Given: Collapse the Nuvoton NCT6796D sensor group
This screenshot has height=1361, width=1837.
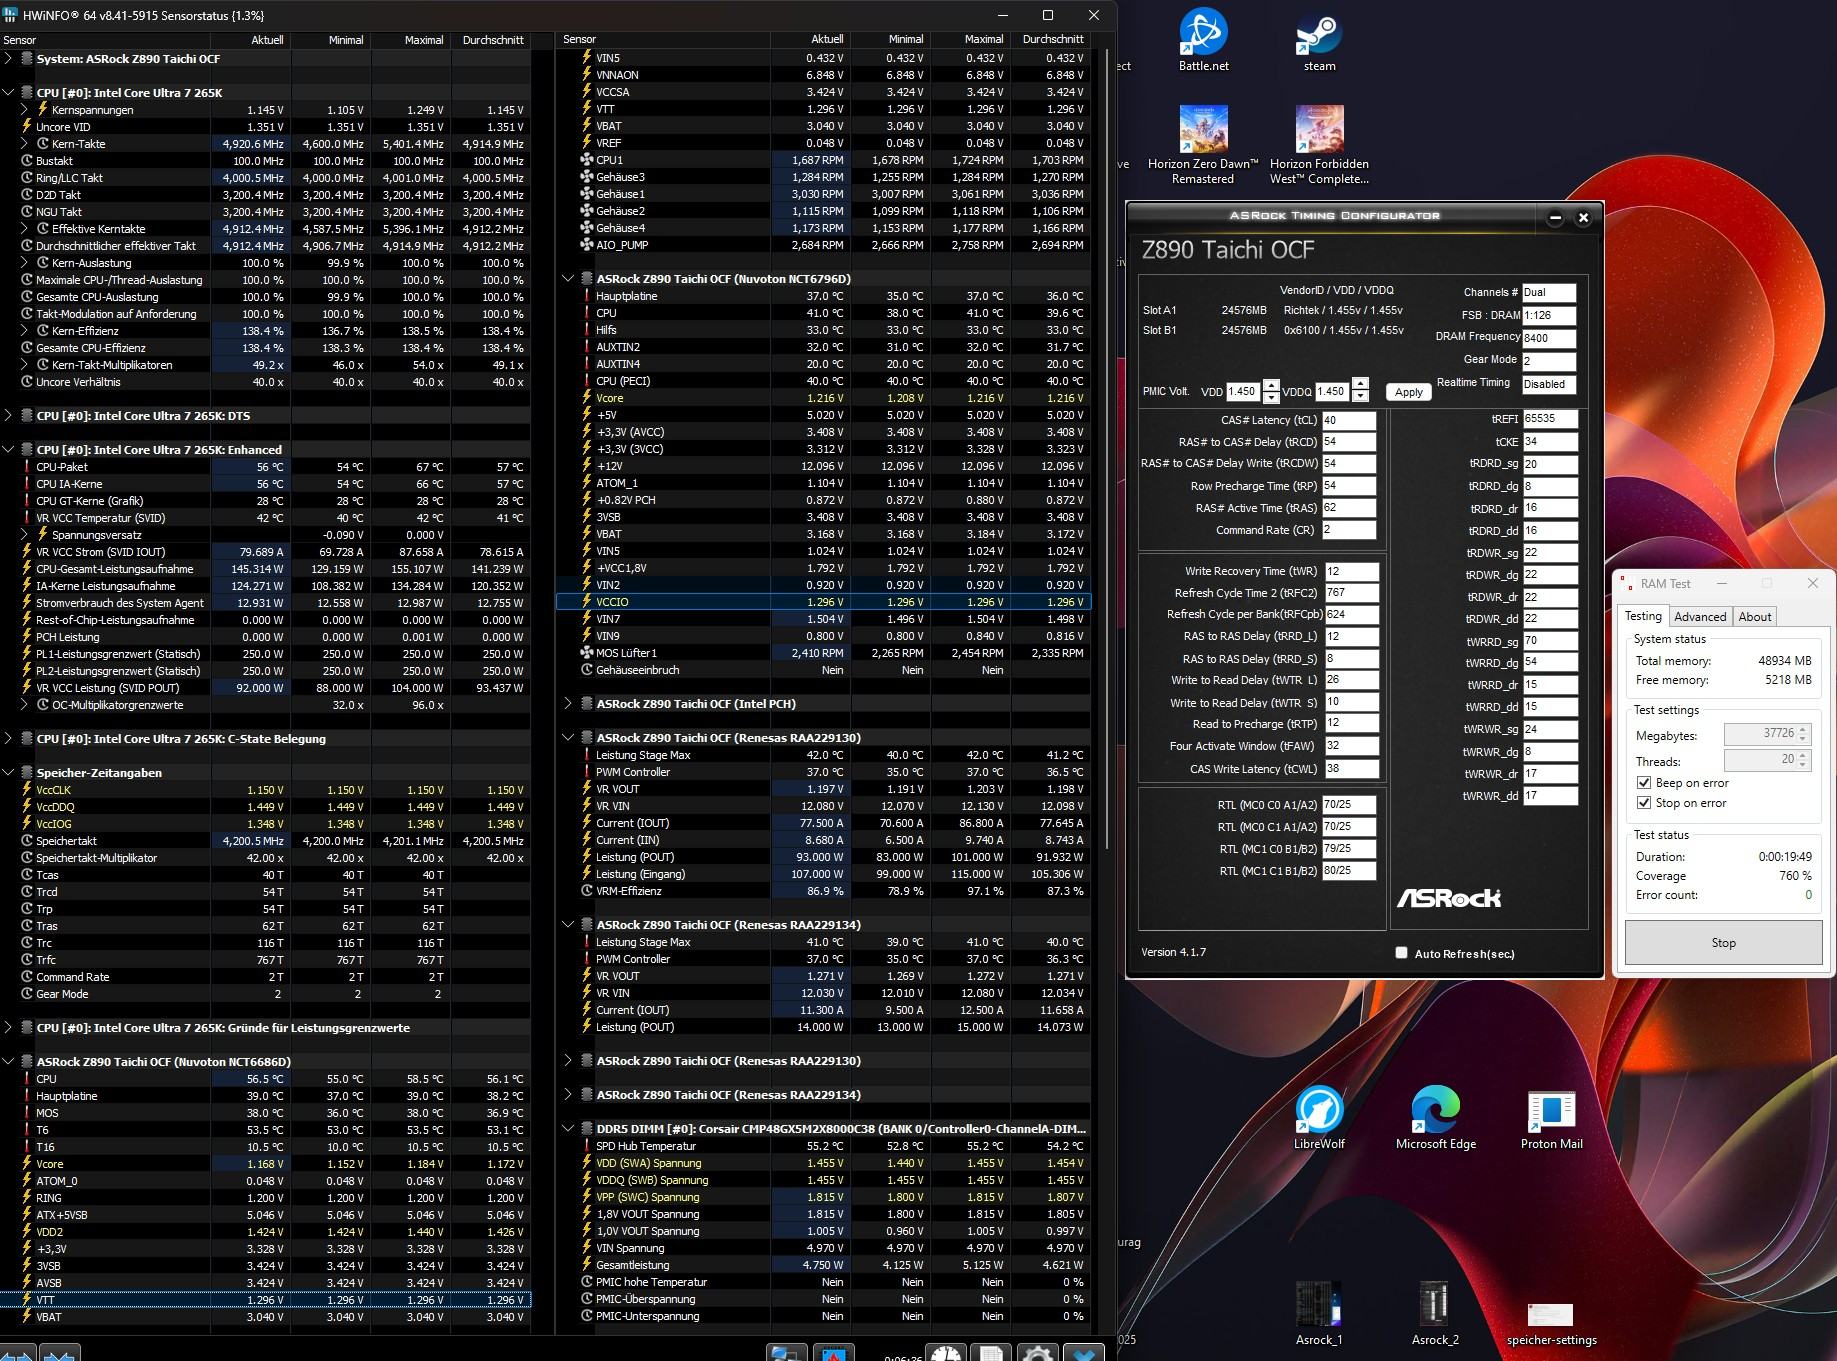Looking at the screenshot, I should tap(569, 279).
